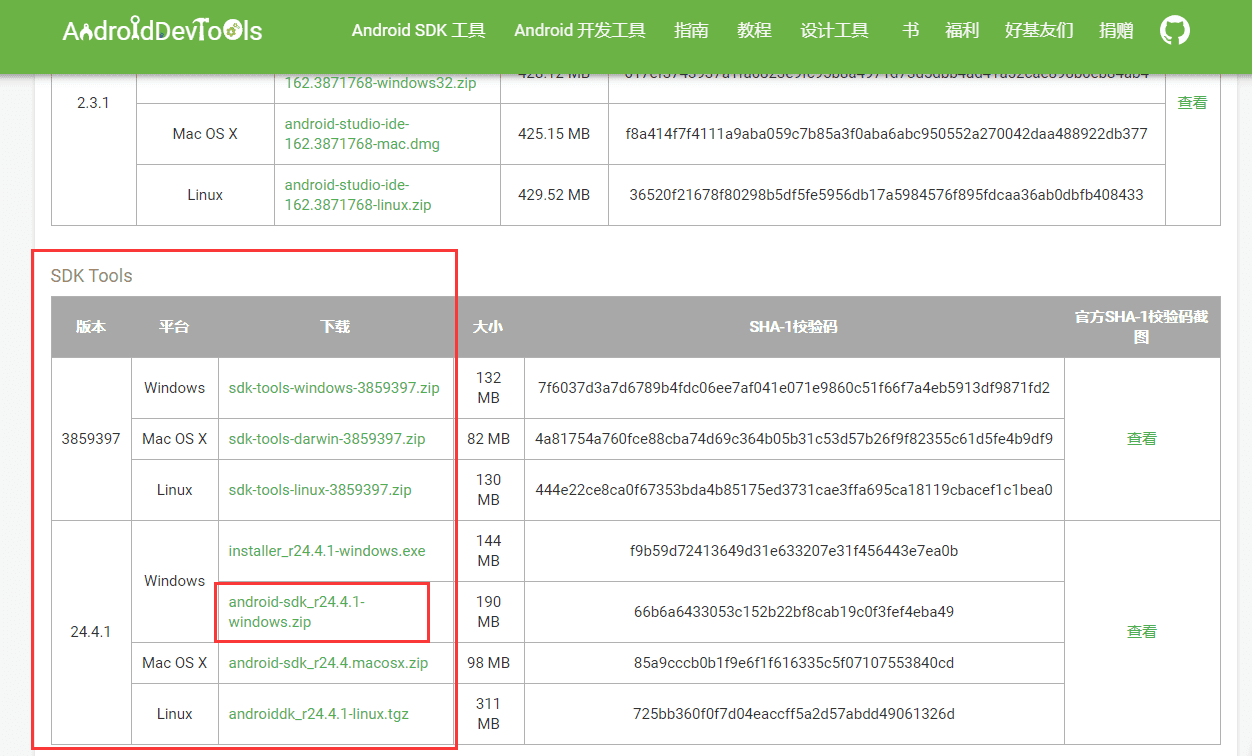The height and width of the screenshot is (756, 1252).
Task: Download androiddk_r24.4.1-linux.tgz
Action: pyautogui.click(x=319, y=714)
